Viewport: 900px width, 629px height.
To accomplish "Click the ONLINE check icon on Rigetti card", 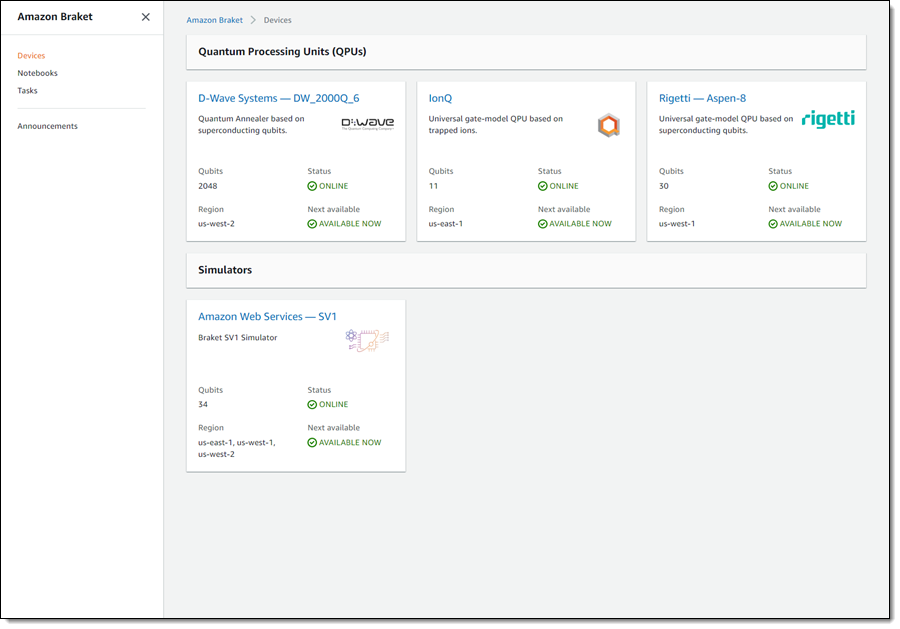I will (x=773, y=186).
